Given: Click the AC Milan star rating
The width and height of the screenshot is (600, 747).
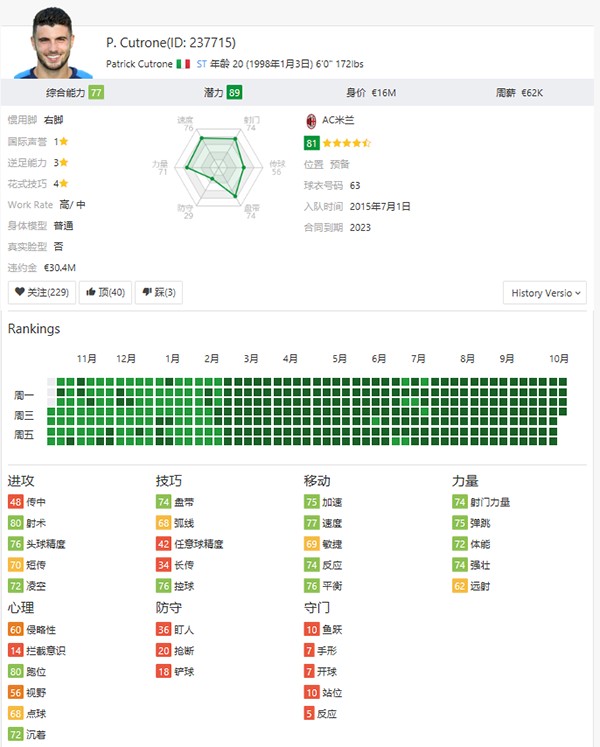Looking at the screenshot, I should tap(346, 143).
